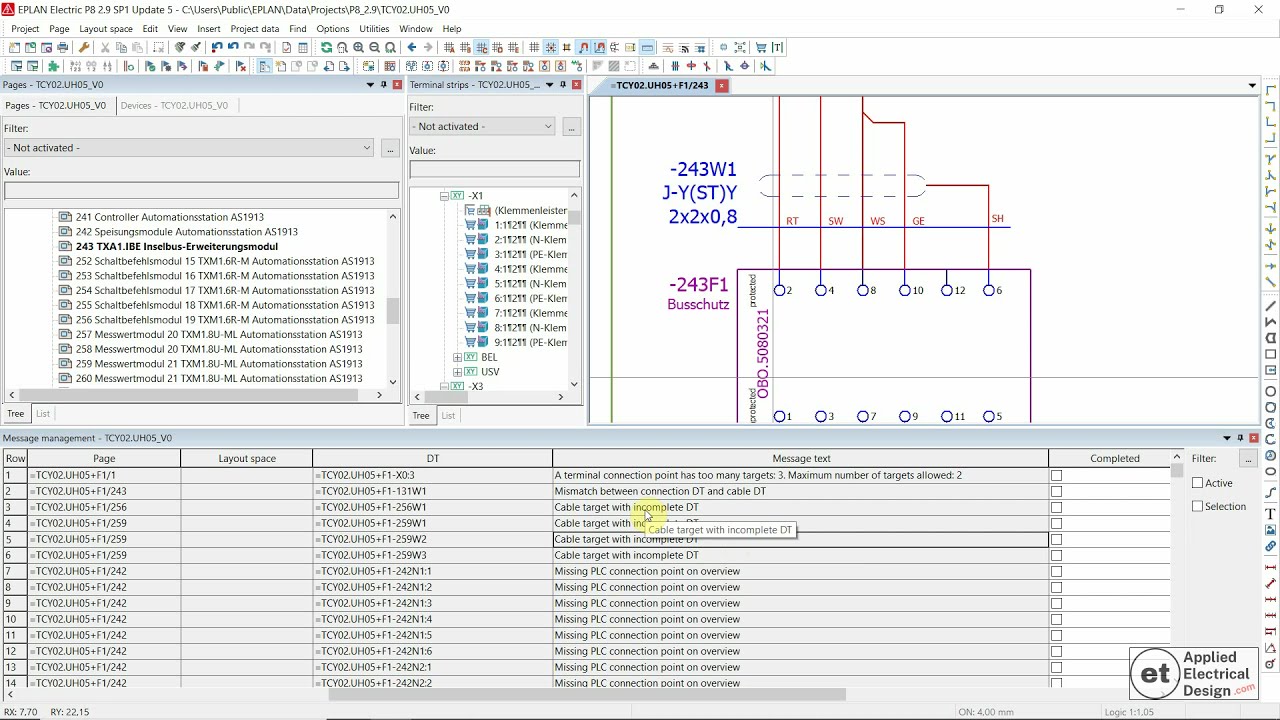Image resolution: width=1280 pixels, height=720 pixels.
Task: Open the Project menu
Action: [x=25, y=29]
